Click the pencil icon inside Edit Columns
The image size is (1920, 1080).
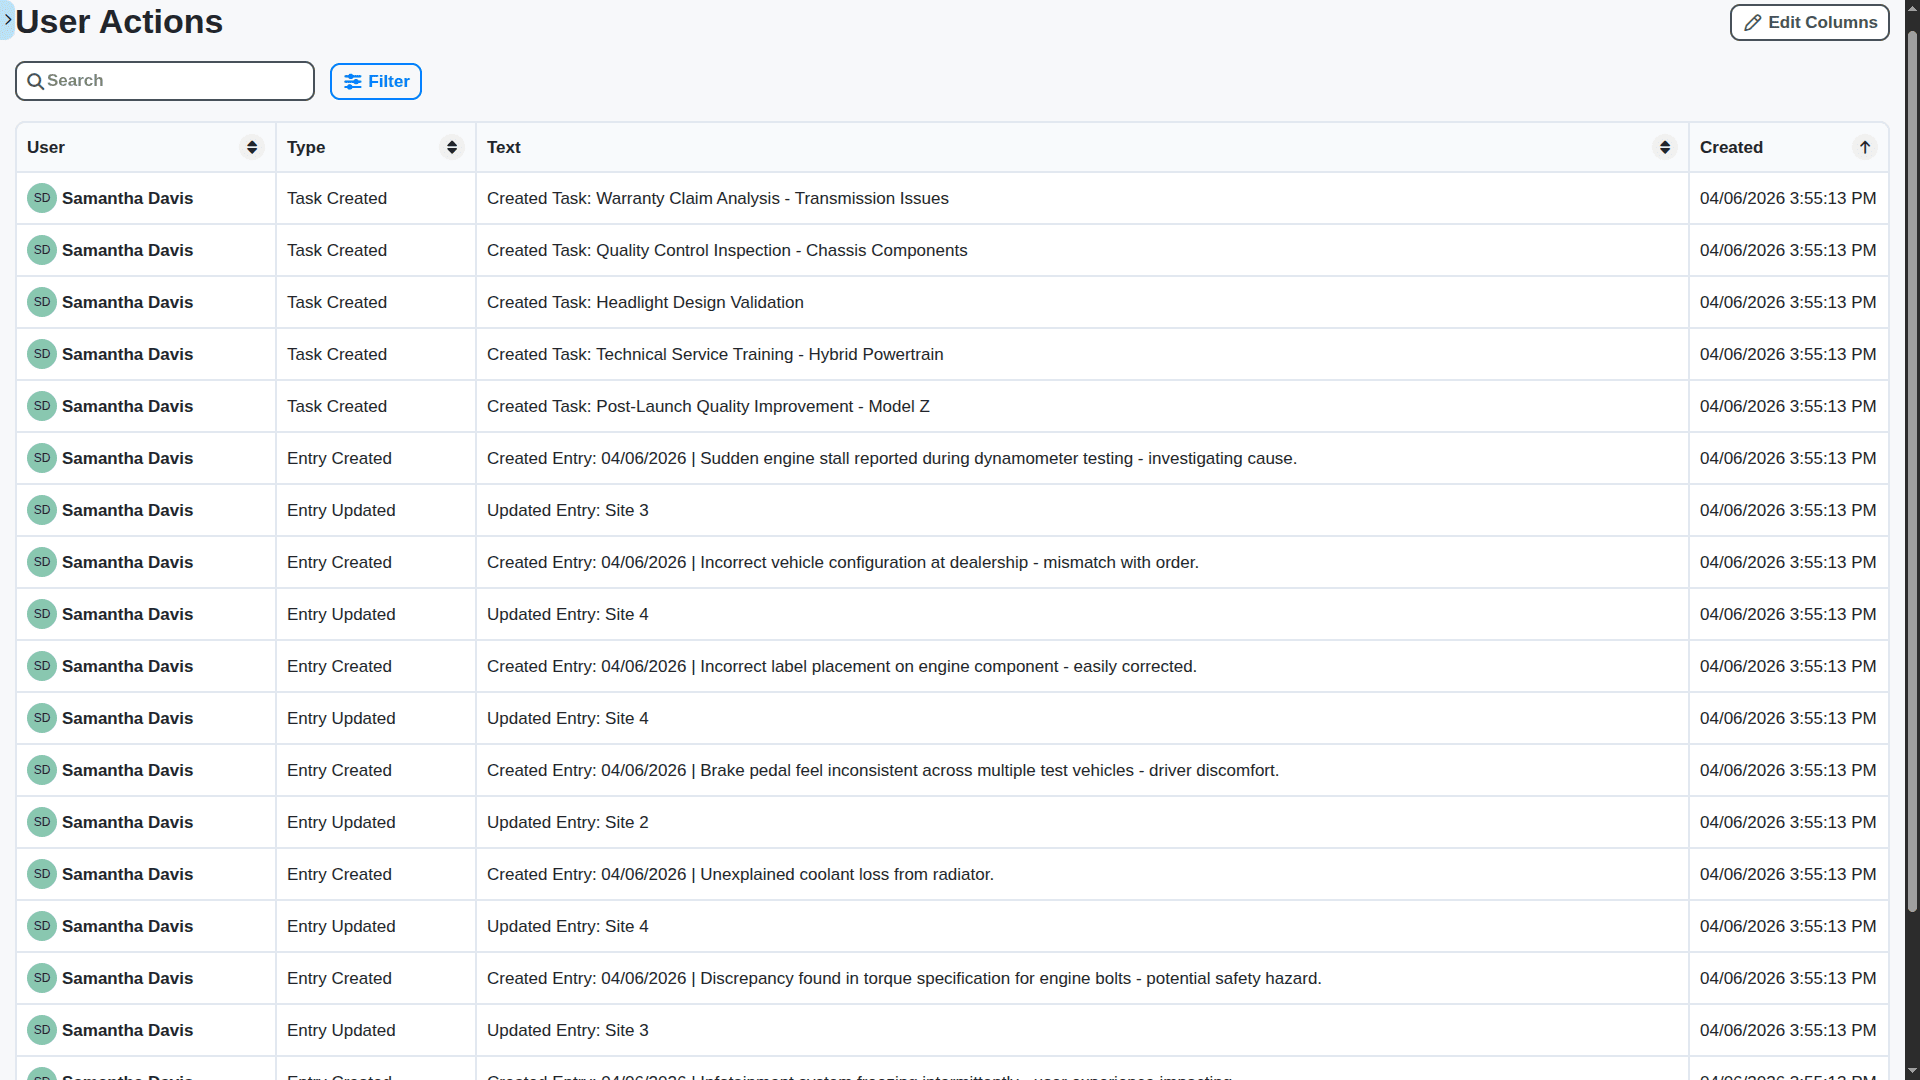pos(1754,22)
